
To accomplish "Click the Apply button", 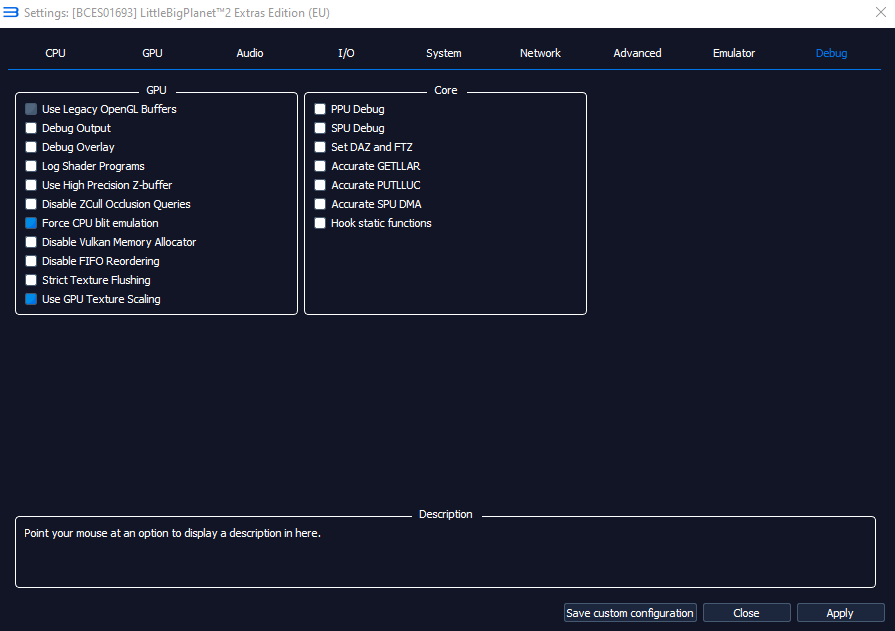I will coord(840,613).
